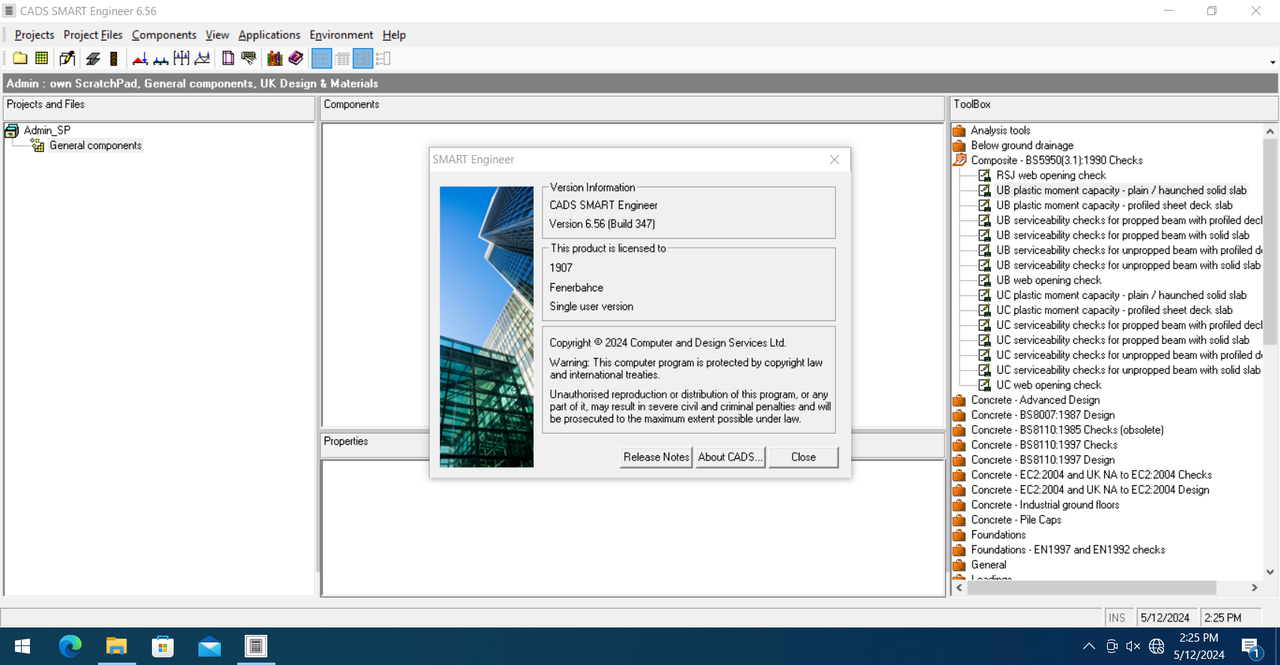1280x665 pixels.
Task: Expand Foundations - EN1997 and EN1992 checks folder
Action: coord(1067,550)
